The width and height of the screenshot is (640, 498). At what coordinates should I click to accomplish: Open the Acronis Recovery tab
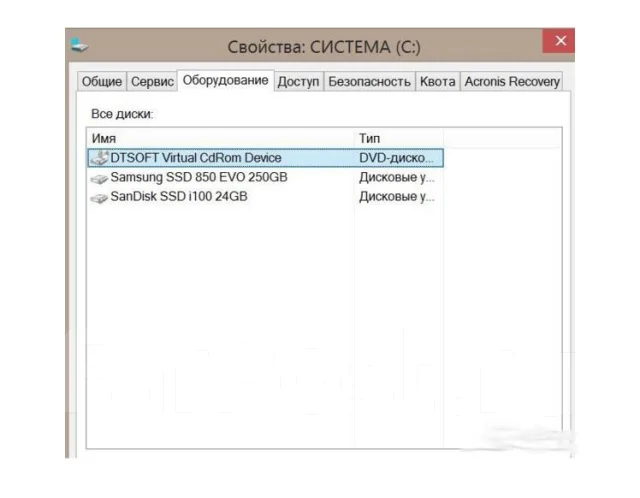[x=512, y=81]
